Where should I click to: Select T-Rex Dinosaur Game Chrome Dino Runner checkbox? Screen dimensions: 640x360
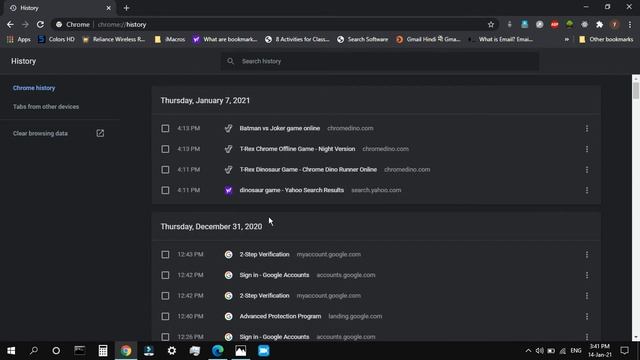pos(165,169)
